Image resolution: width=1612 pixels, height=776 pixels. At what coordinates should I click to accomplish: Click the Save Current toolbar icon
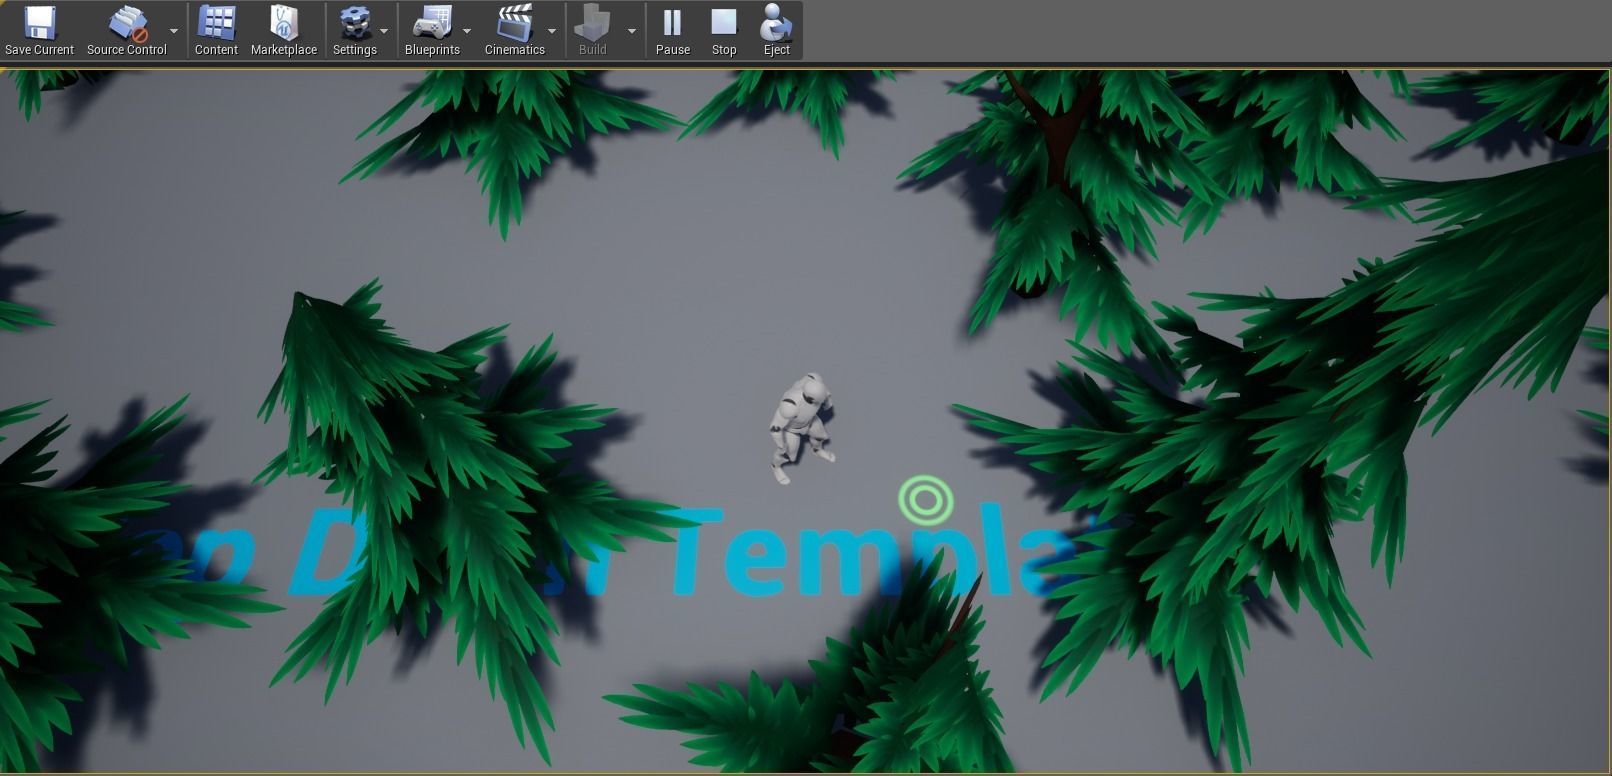coord(39,31)
